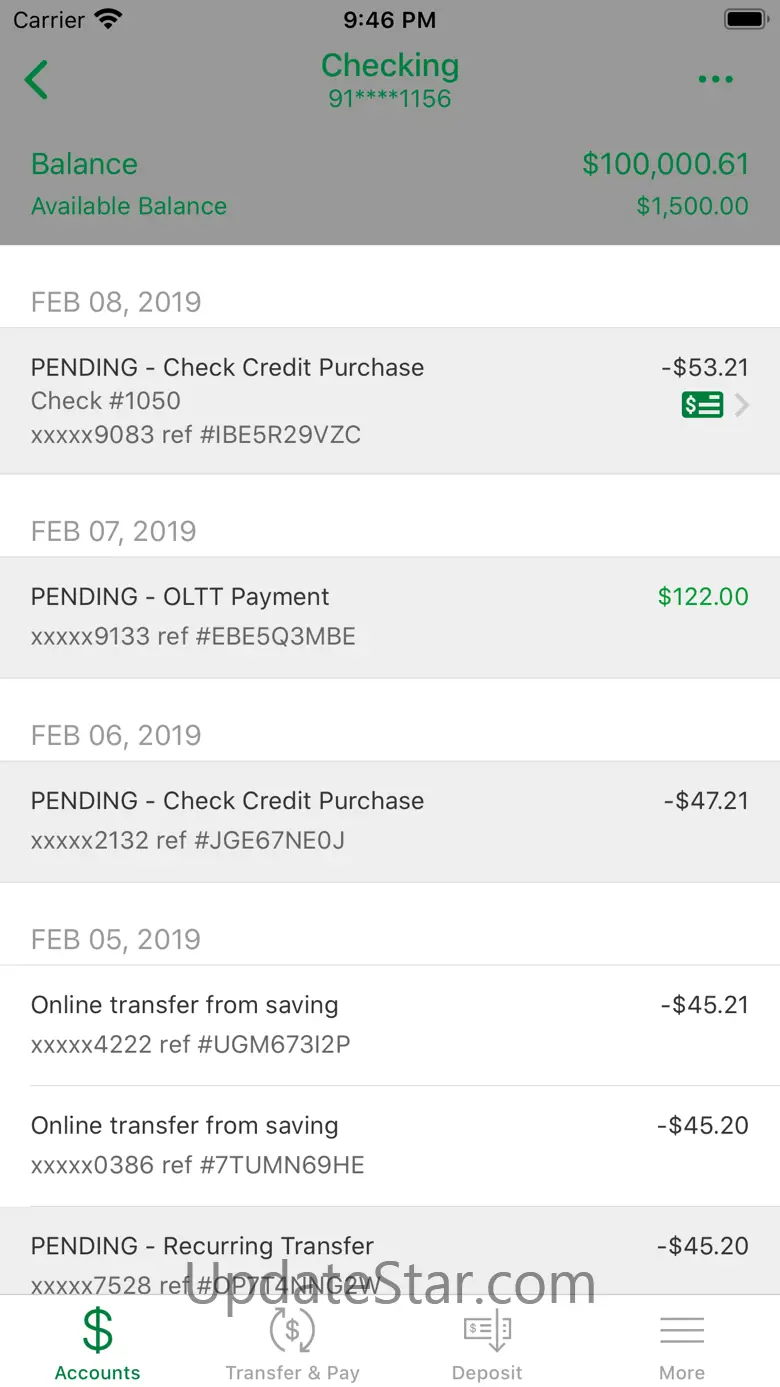The width and height of the screenshot is (780, 1387).
Task: Switch to the Deposit tab label
Action: coord(487,1373)
